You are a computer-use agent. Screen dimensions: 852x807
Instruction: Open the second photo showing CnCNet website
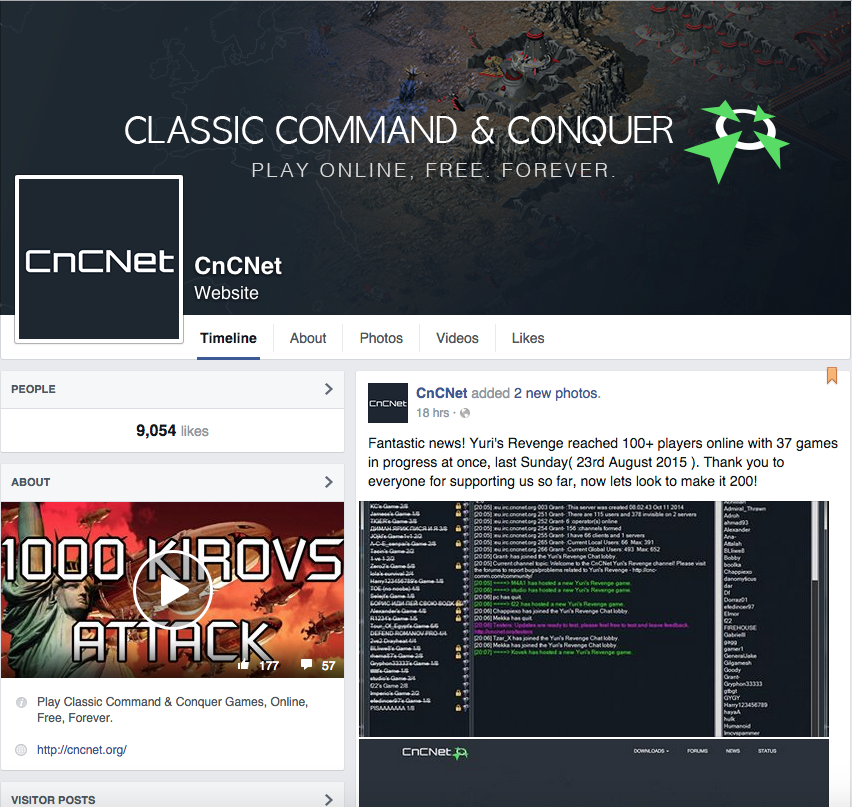(594, 773)
